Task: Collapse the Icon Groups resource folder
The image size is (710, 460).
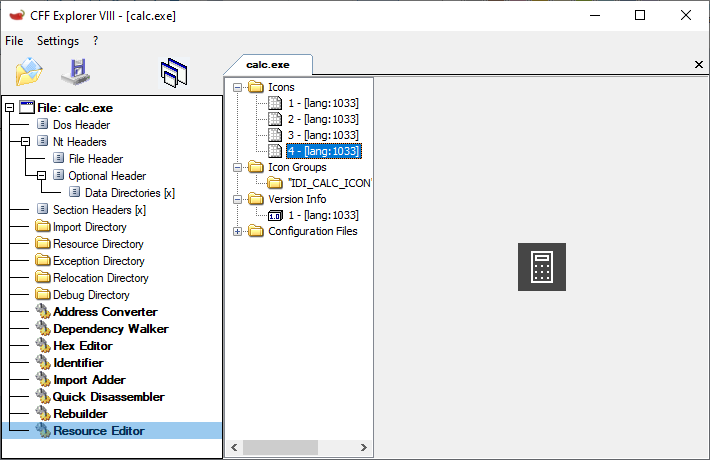Action: [237, 168]
